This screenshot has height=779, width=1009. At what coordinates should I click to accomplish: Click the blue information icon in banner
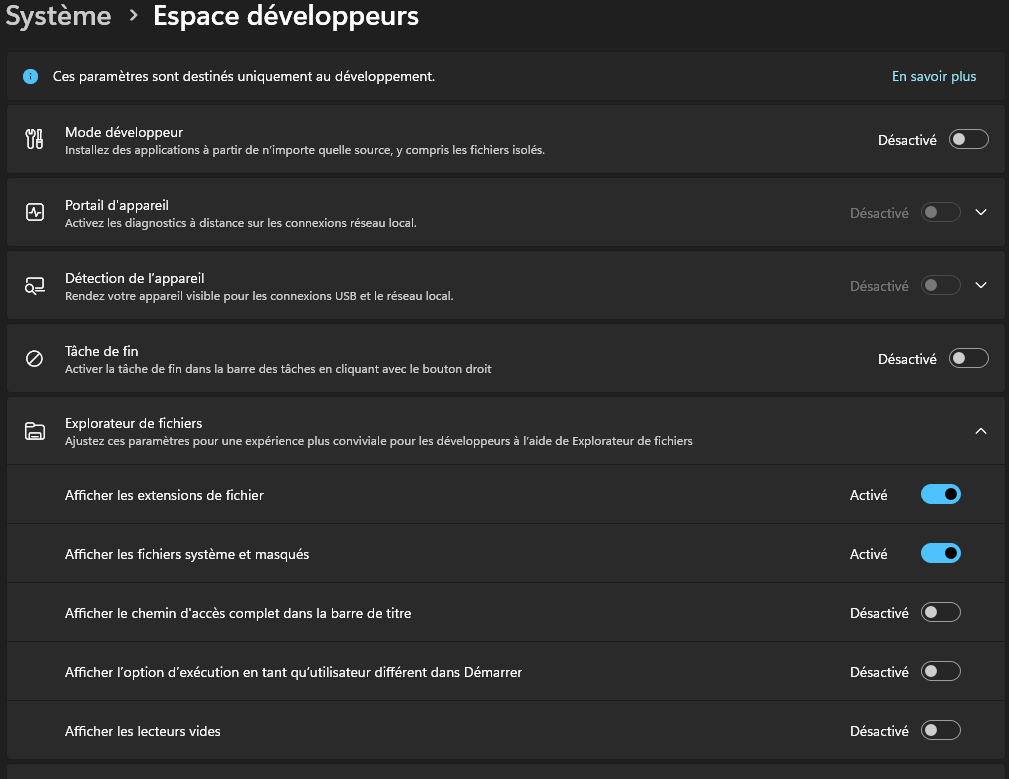pyautogui.click(x=31, y=76)
